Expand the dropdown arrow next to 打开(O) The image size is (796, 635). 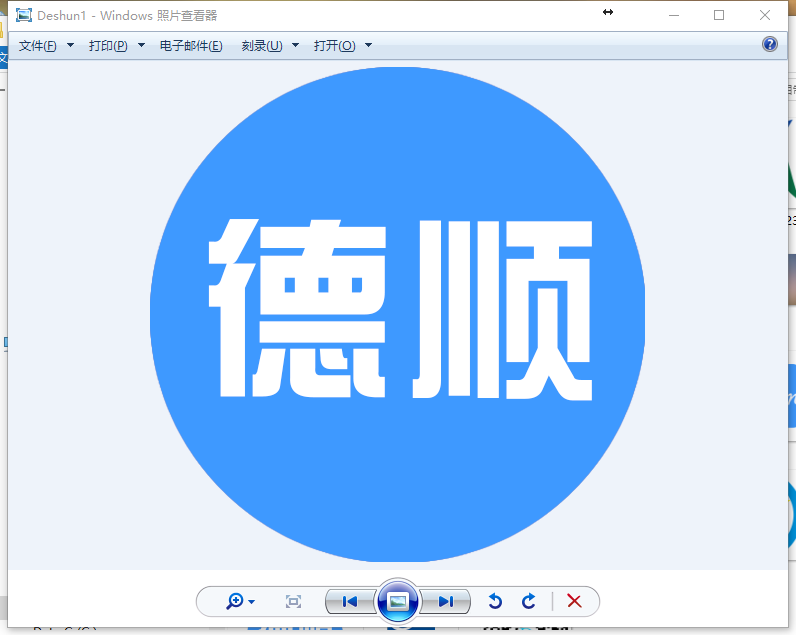369,46
